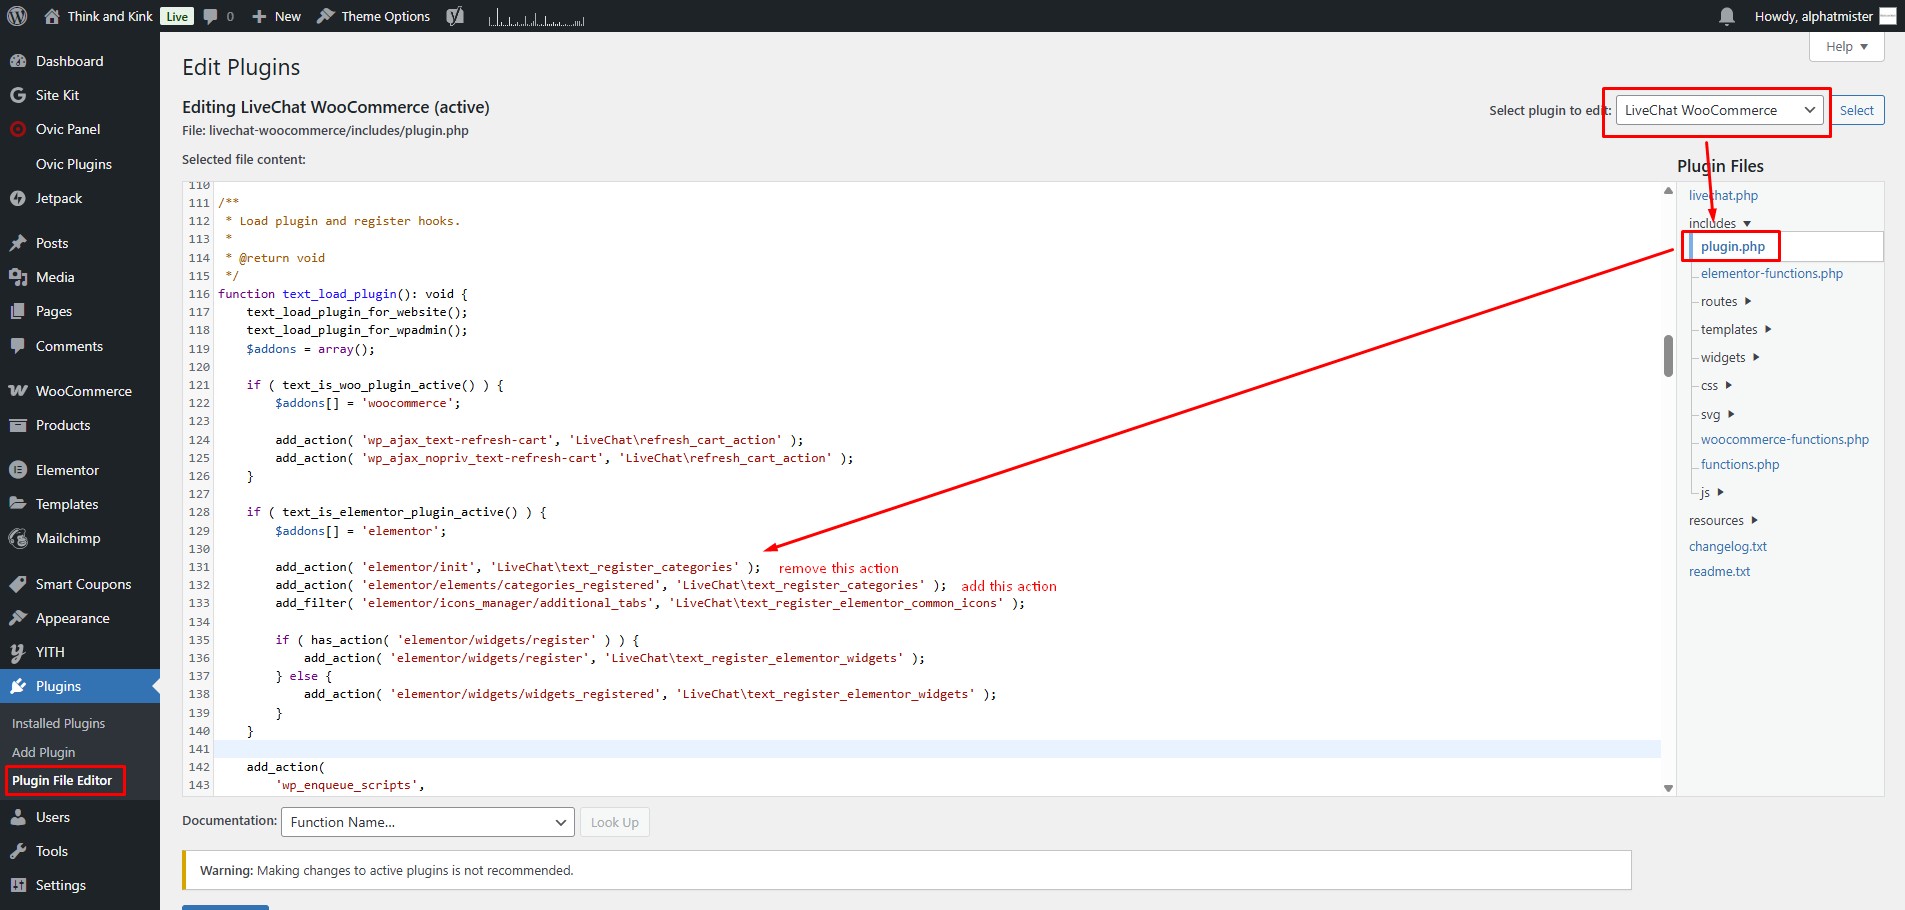The height and width of the screenshot is (910, 1905).
Task: Select plugin.php in the file tree
Action: (x=1733, y=246)
